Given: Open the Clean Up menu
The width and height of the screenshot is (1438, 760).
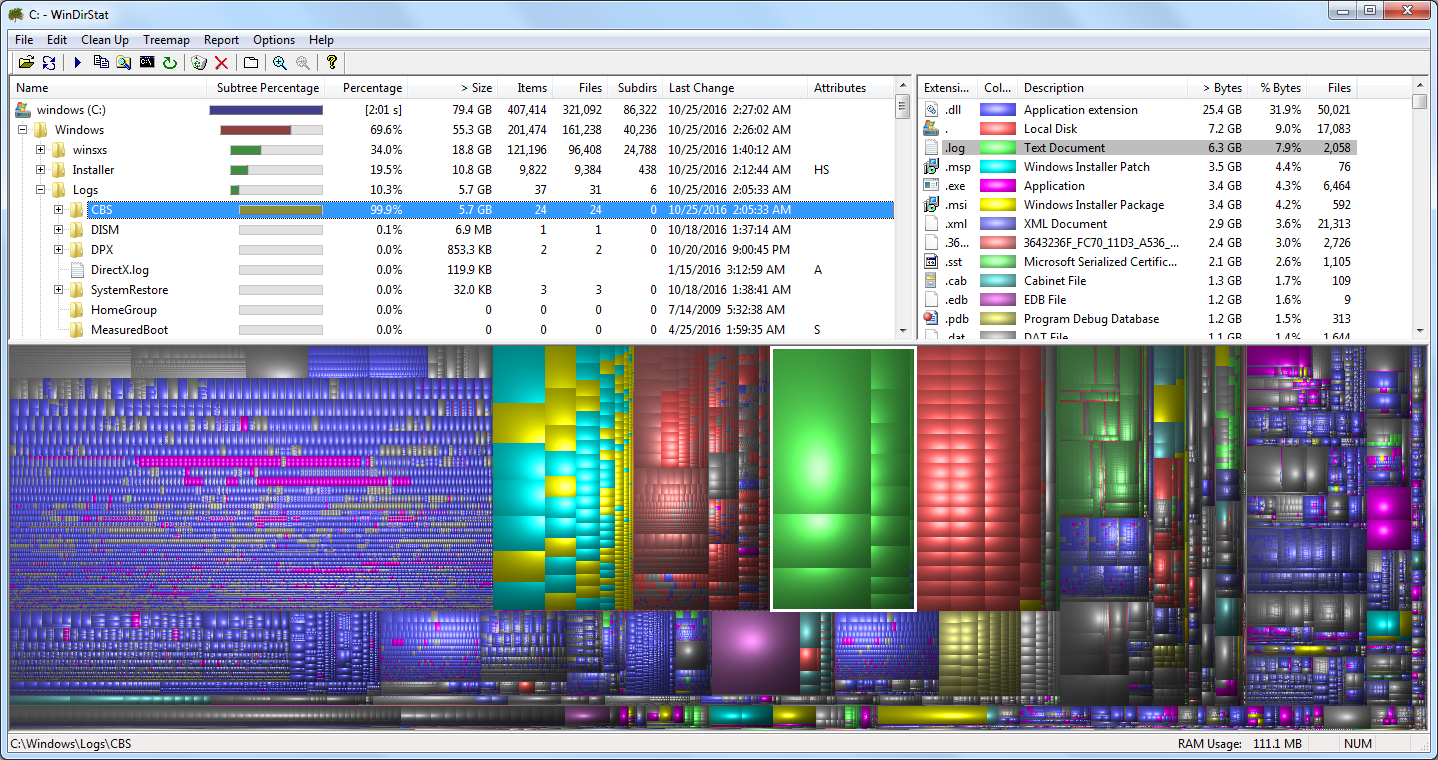Looking at the screenshot, I should click(105, 40).
